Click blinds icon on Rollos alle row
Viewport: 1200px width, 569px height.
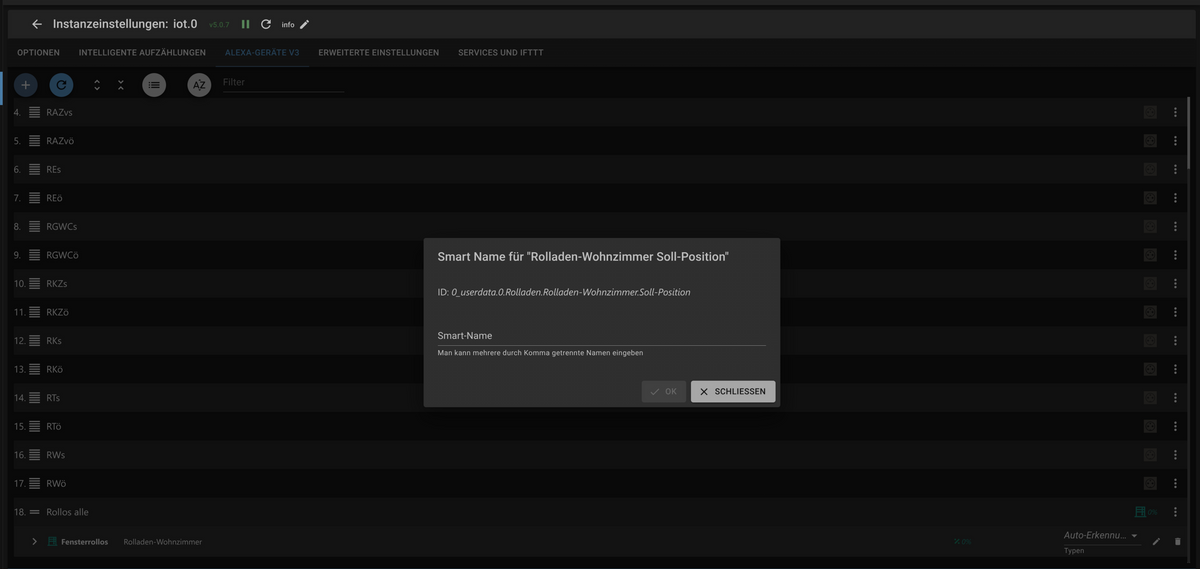pyautogui.click(x=1141, y=512)
